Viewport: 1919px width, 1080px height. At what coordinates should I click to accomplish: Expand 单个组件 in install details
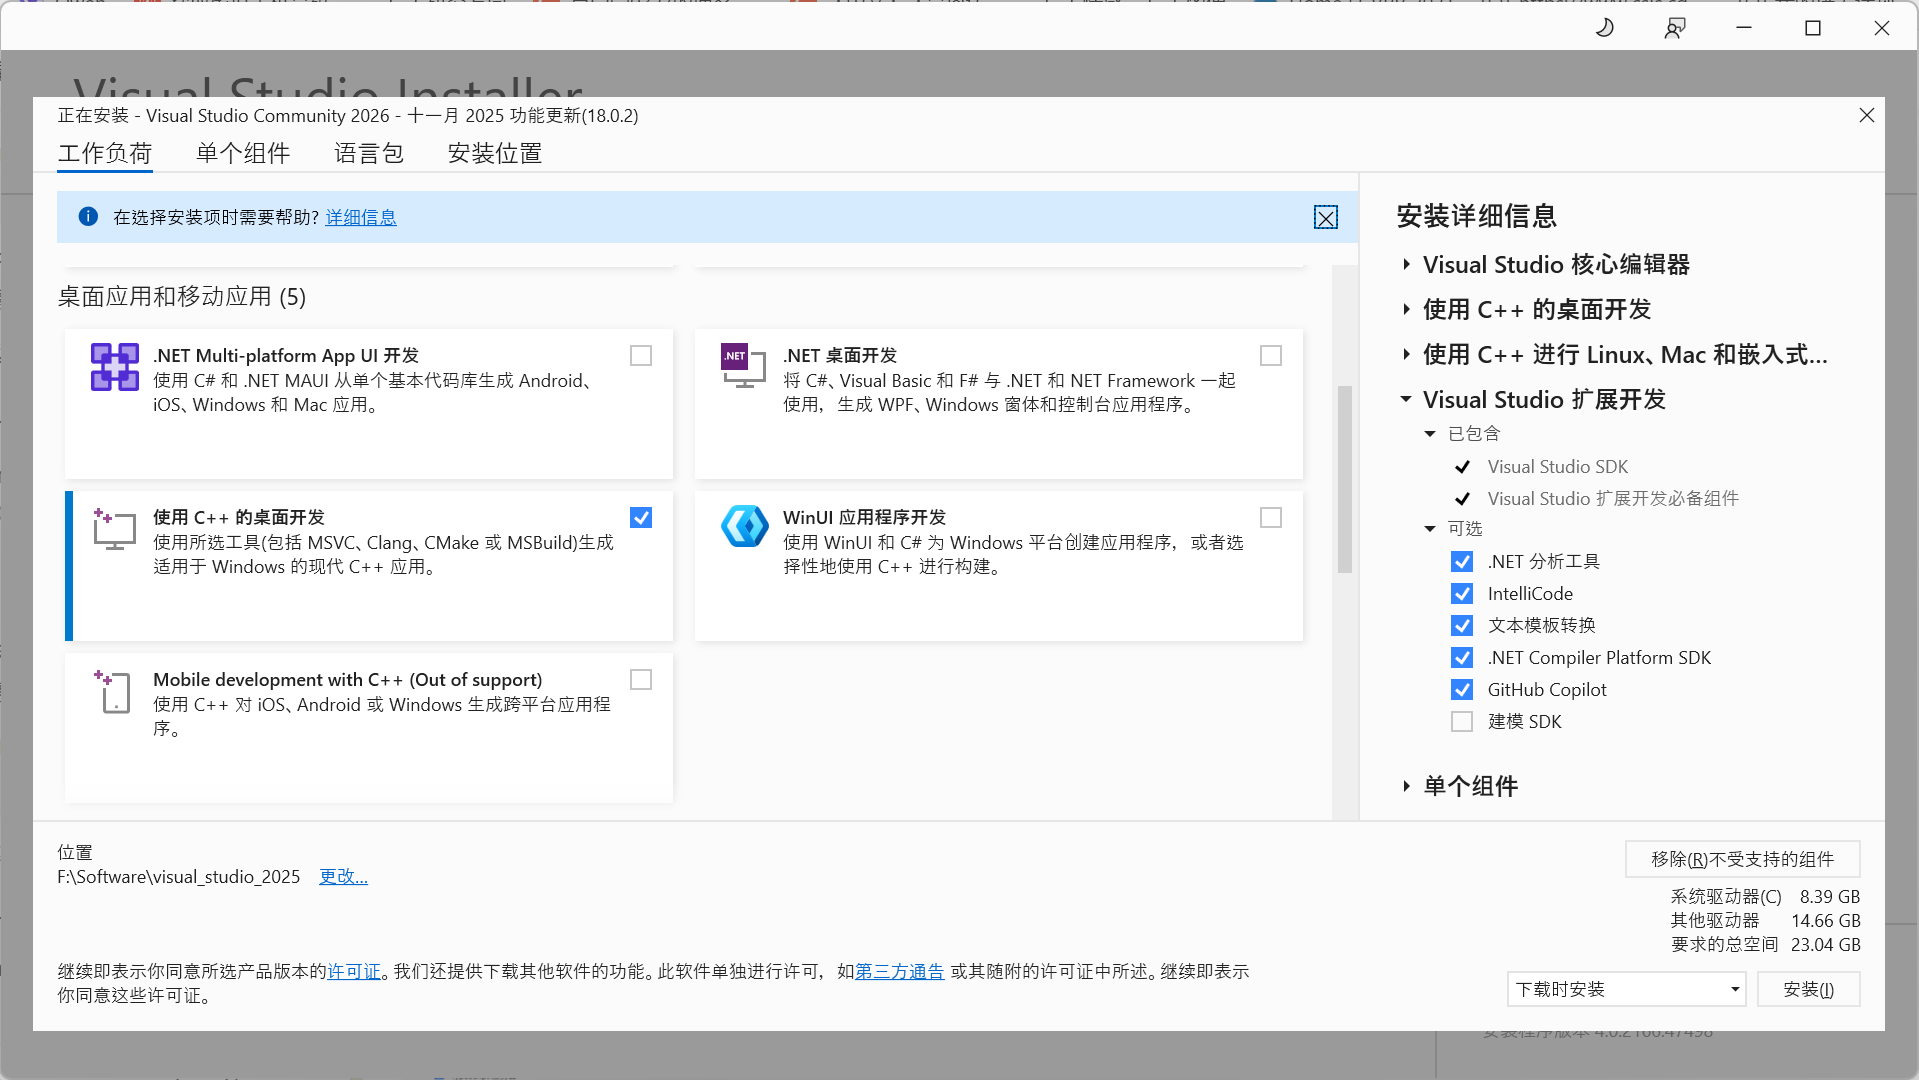[1406, 787]
